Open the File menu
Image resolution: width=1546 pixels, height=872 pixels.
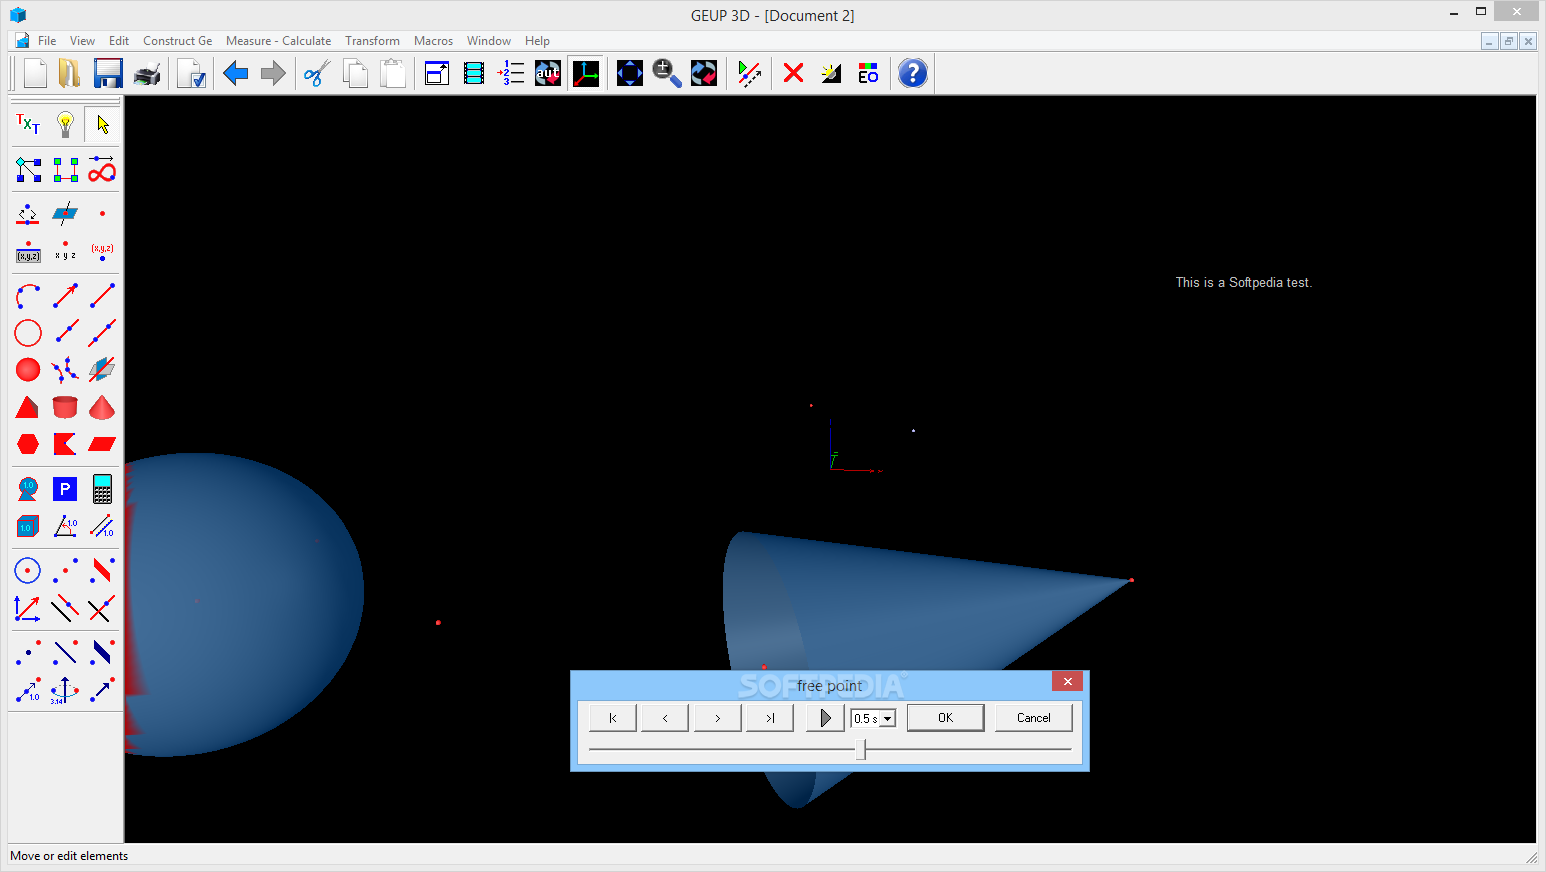click(x=47, y=41)
